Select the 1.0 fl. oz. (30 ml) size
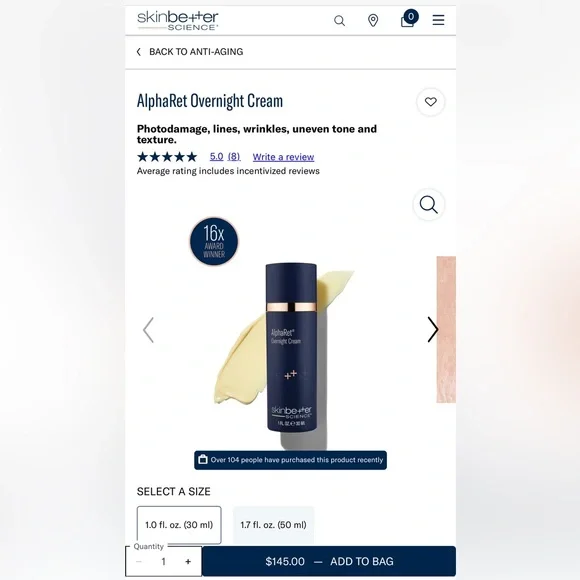 click(179, 525)
